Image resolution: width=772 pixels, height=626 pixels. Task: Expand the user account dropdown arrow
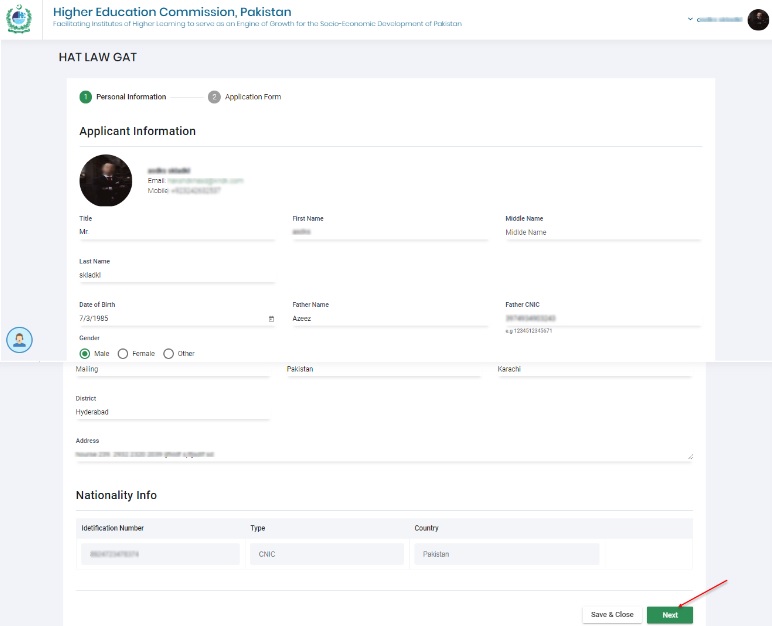690,19
